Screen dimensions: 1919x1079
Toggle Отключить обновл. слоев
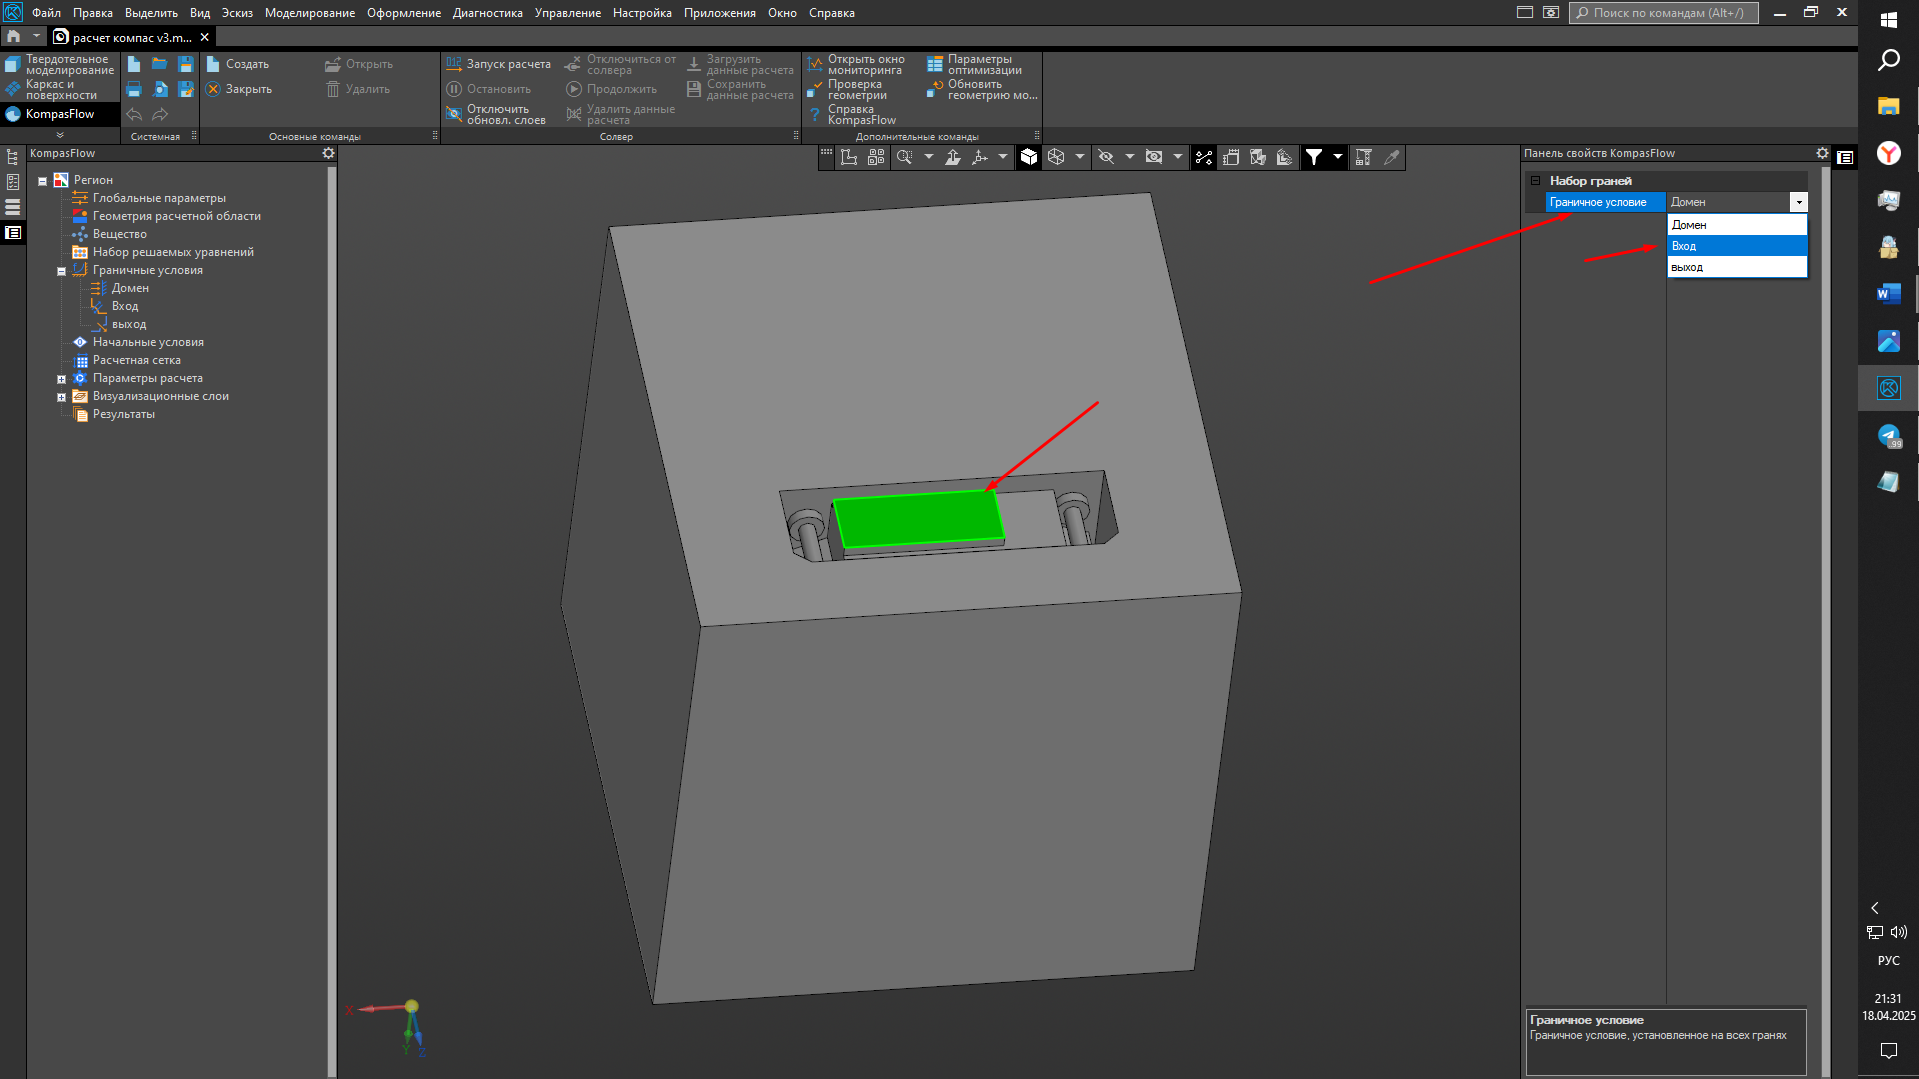coord(496,115)
